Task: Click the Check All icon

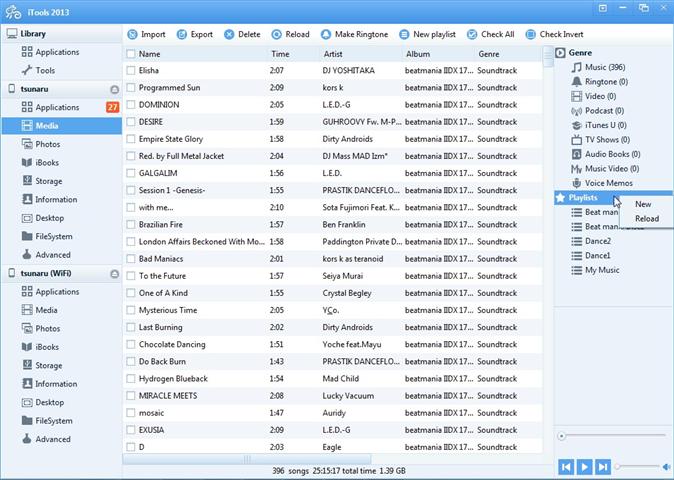Action: 472,34
